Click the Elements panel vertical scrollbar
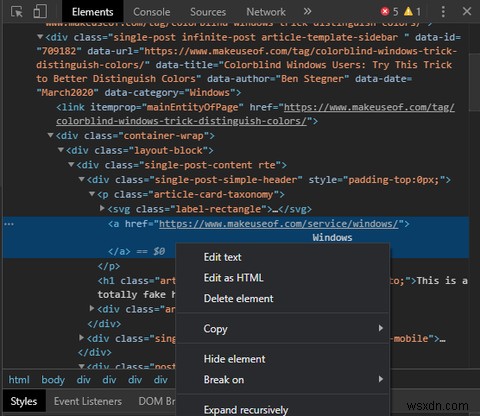 tap(474, 83)
